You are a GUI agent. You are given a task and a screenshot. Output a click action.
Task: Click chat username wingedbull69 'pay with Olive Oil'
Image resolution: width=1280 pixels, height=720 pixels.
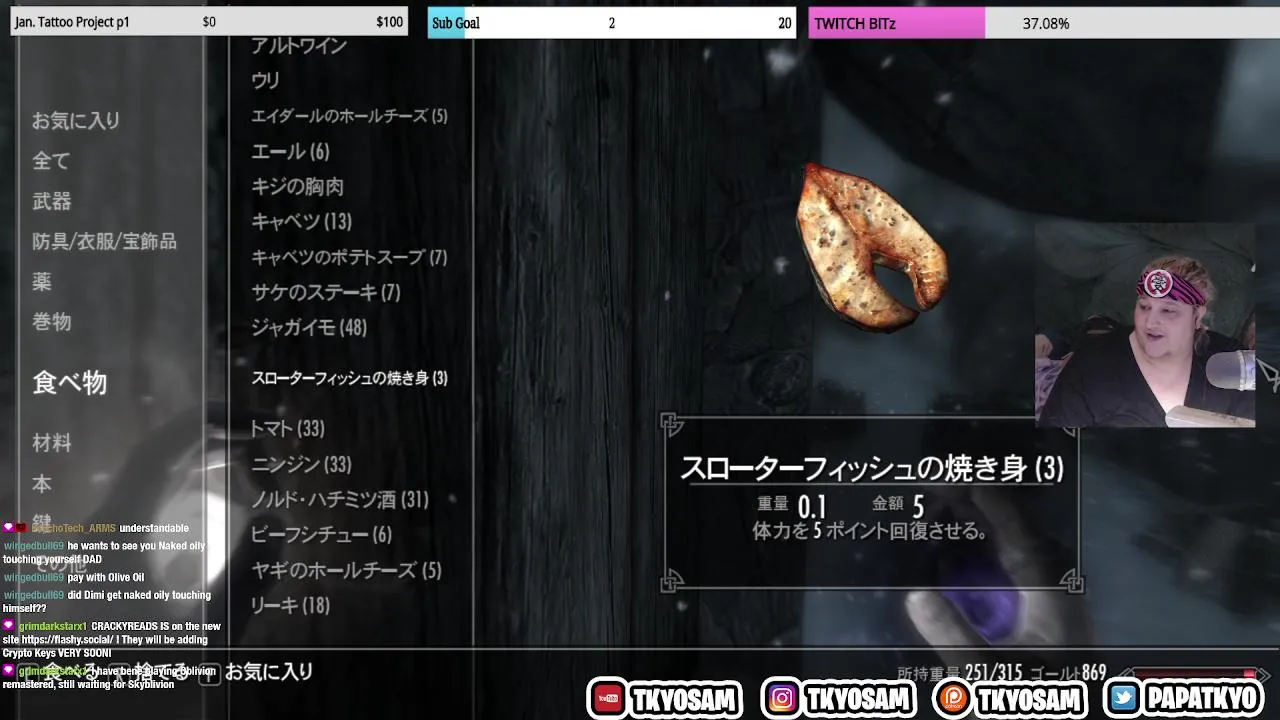[x=34, y=578]
